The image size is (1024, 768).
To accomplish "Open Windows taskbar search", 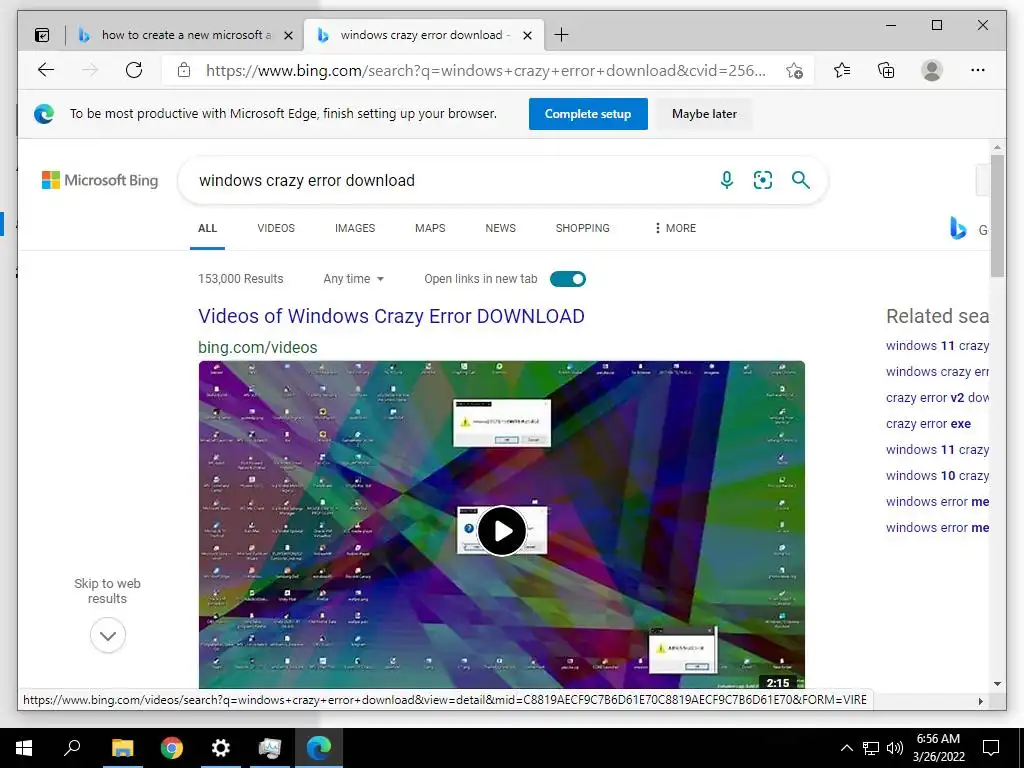I will [72, 748].
